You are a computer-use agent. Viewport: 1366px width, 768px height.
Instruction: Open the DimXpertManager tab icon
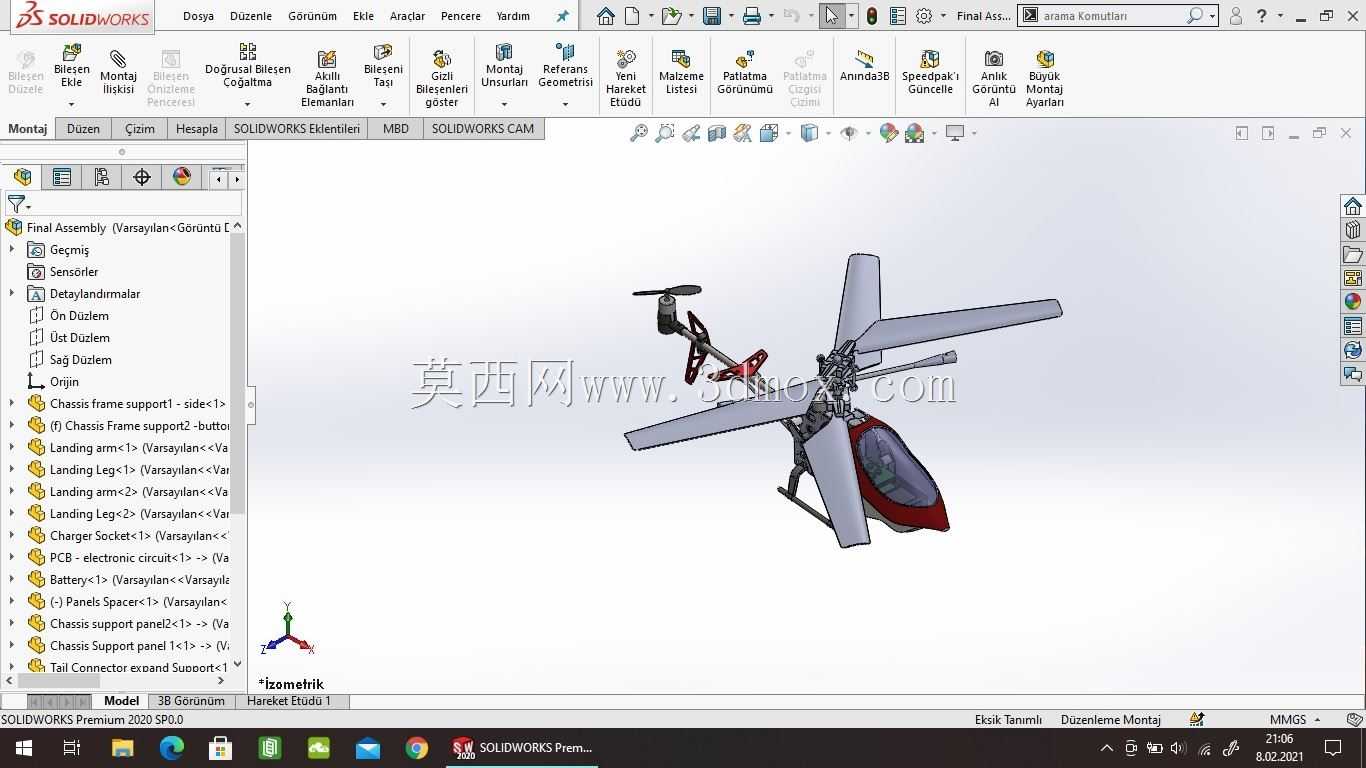(x=142, y=177)
